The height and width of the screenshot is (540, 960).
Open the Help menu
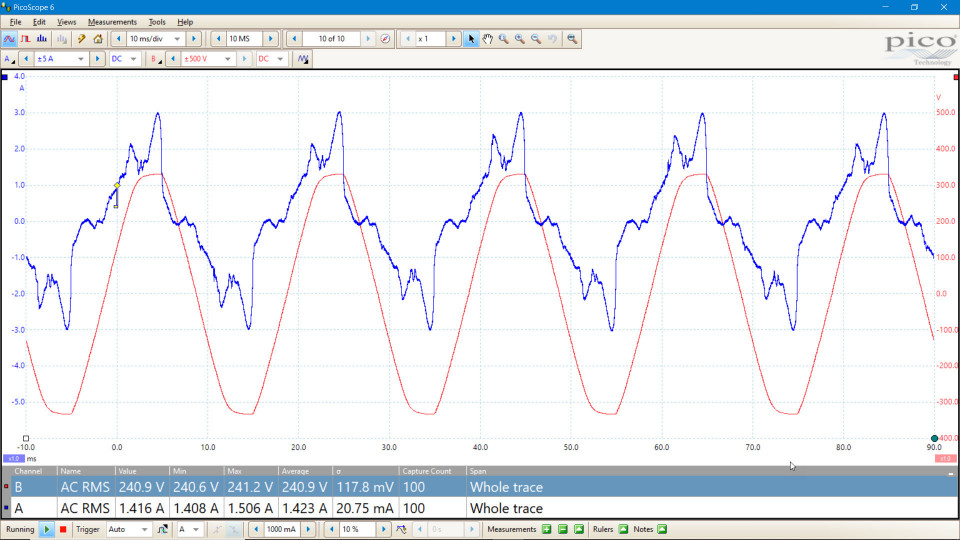185,22
